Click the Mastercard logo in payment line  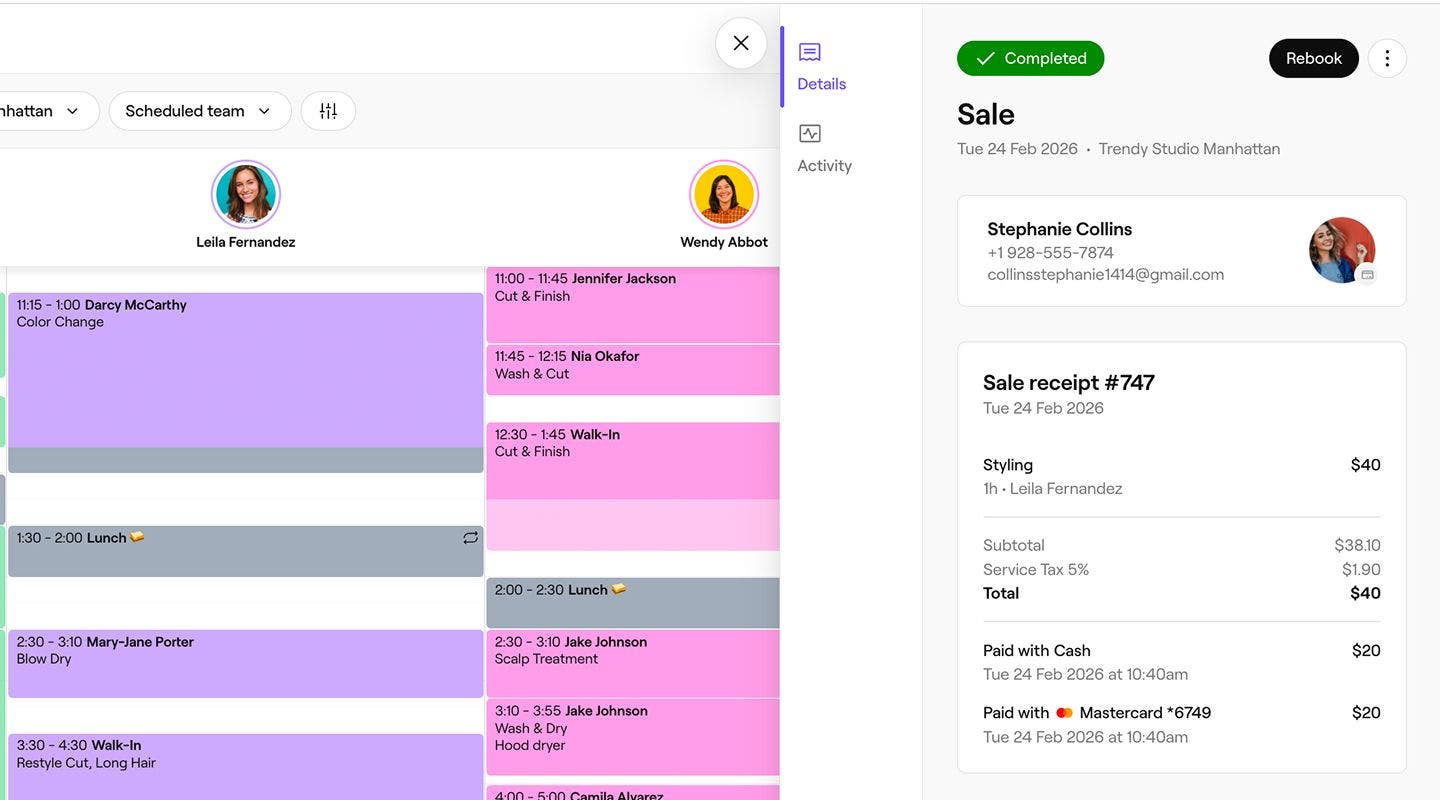coord(1064,713)
